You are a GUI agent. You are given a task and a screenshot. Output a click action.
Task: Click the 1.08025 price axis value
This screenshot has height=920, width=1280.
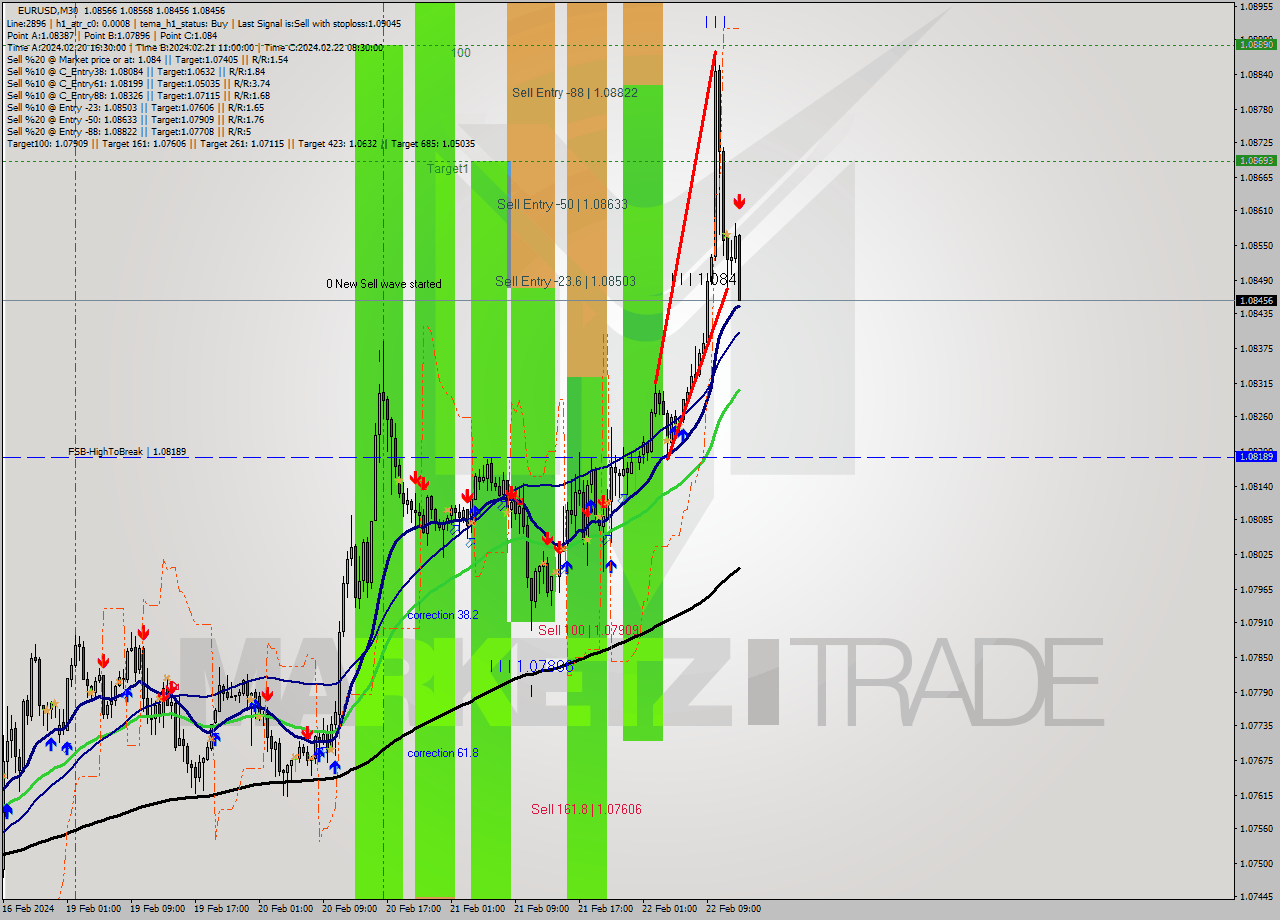pyautogui.click(x=1256, y=554)
